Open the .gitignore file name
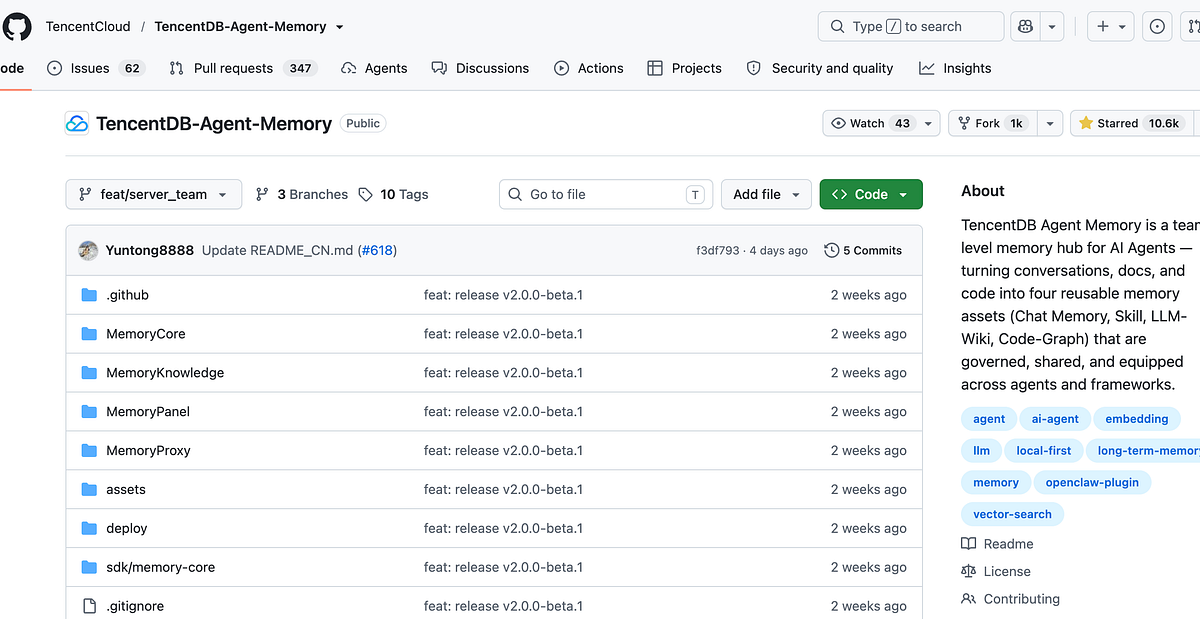The image size is (1200, 619). coord(135,606)
